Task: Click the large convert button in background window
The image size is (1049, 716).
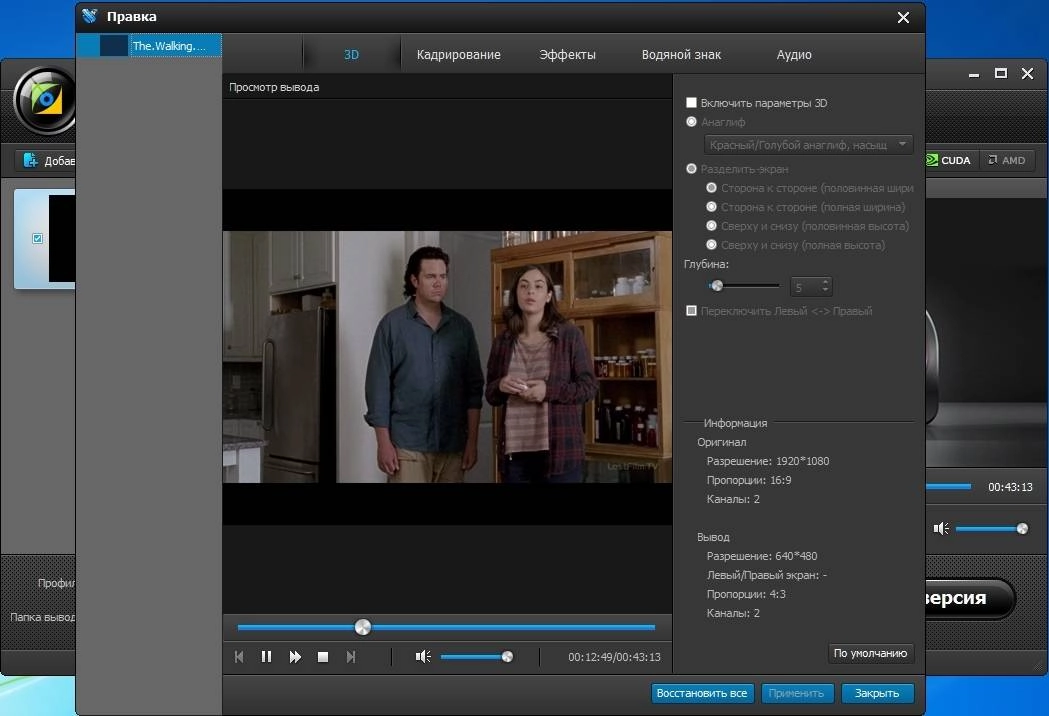Action: (970, 598)
